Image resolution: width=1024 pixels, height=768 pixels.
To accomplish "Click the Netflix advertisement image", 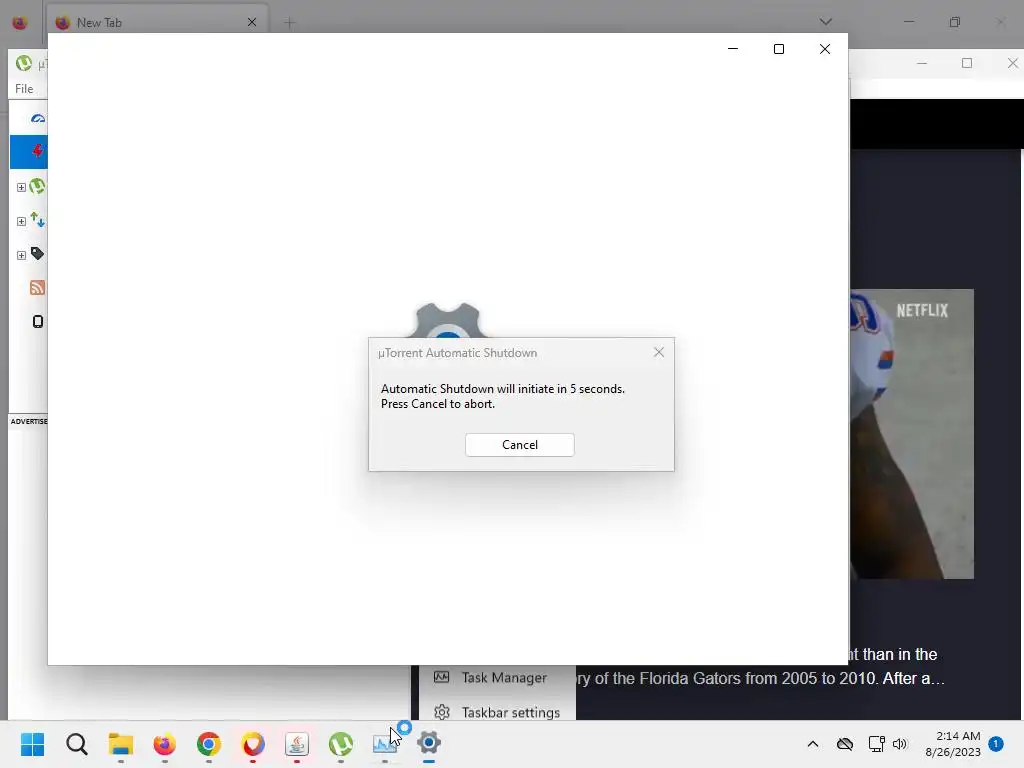I will (912, 434).
